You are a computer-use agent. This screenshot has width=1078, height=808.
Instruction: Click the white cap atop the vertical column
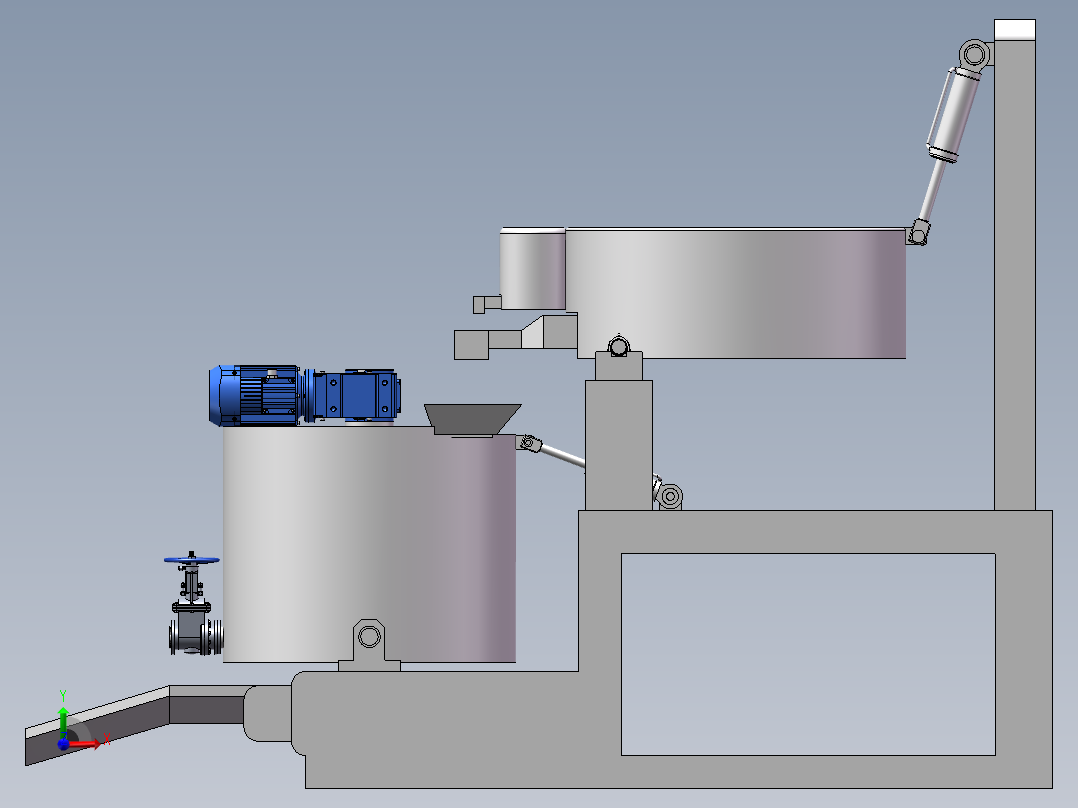pyautogui.click(x=1015, y=30)
